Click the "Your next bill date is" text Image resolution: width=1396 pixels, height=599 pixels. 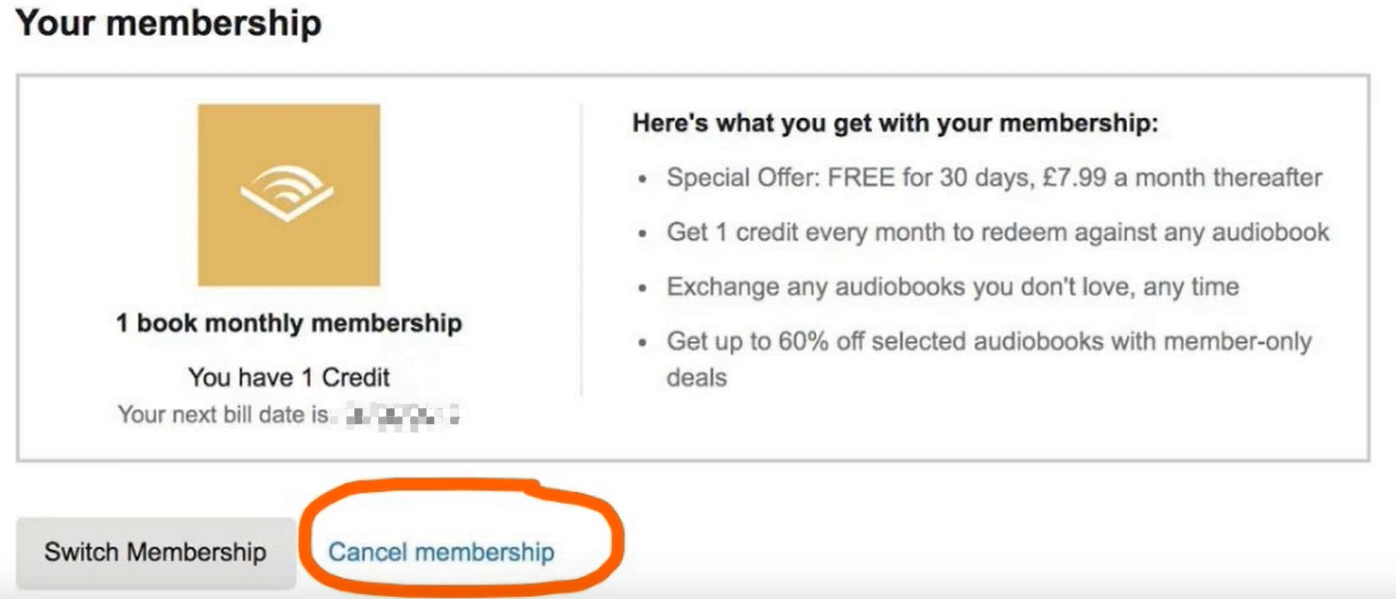point(223,414)
